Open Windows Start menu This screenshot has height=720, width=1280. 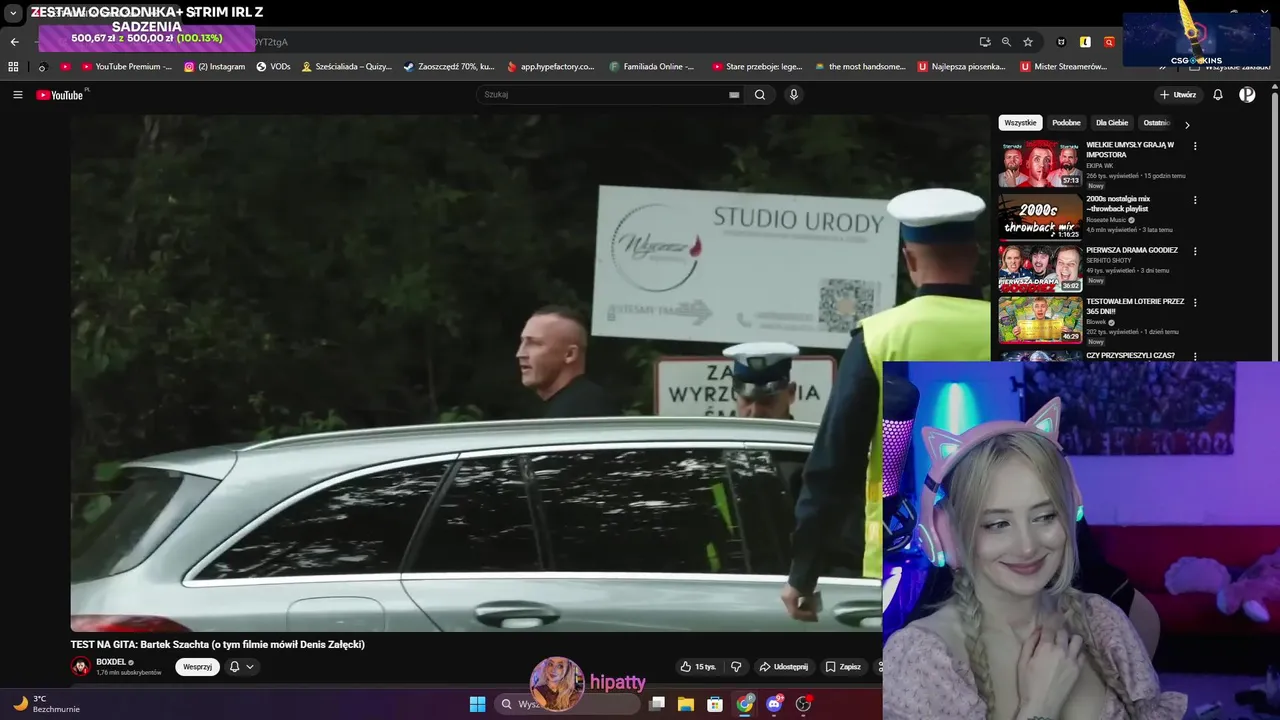click(477, 704)
